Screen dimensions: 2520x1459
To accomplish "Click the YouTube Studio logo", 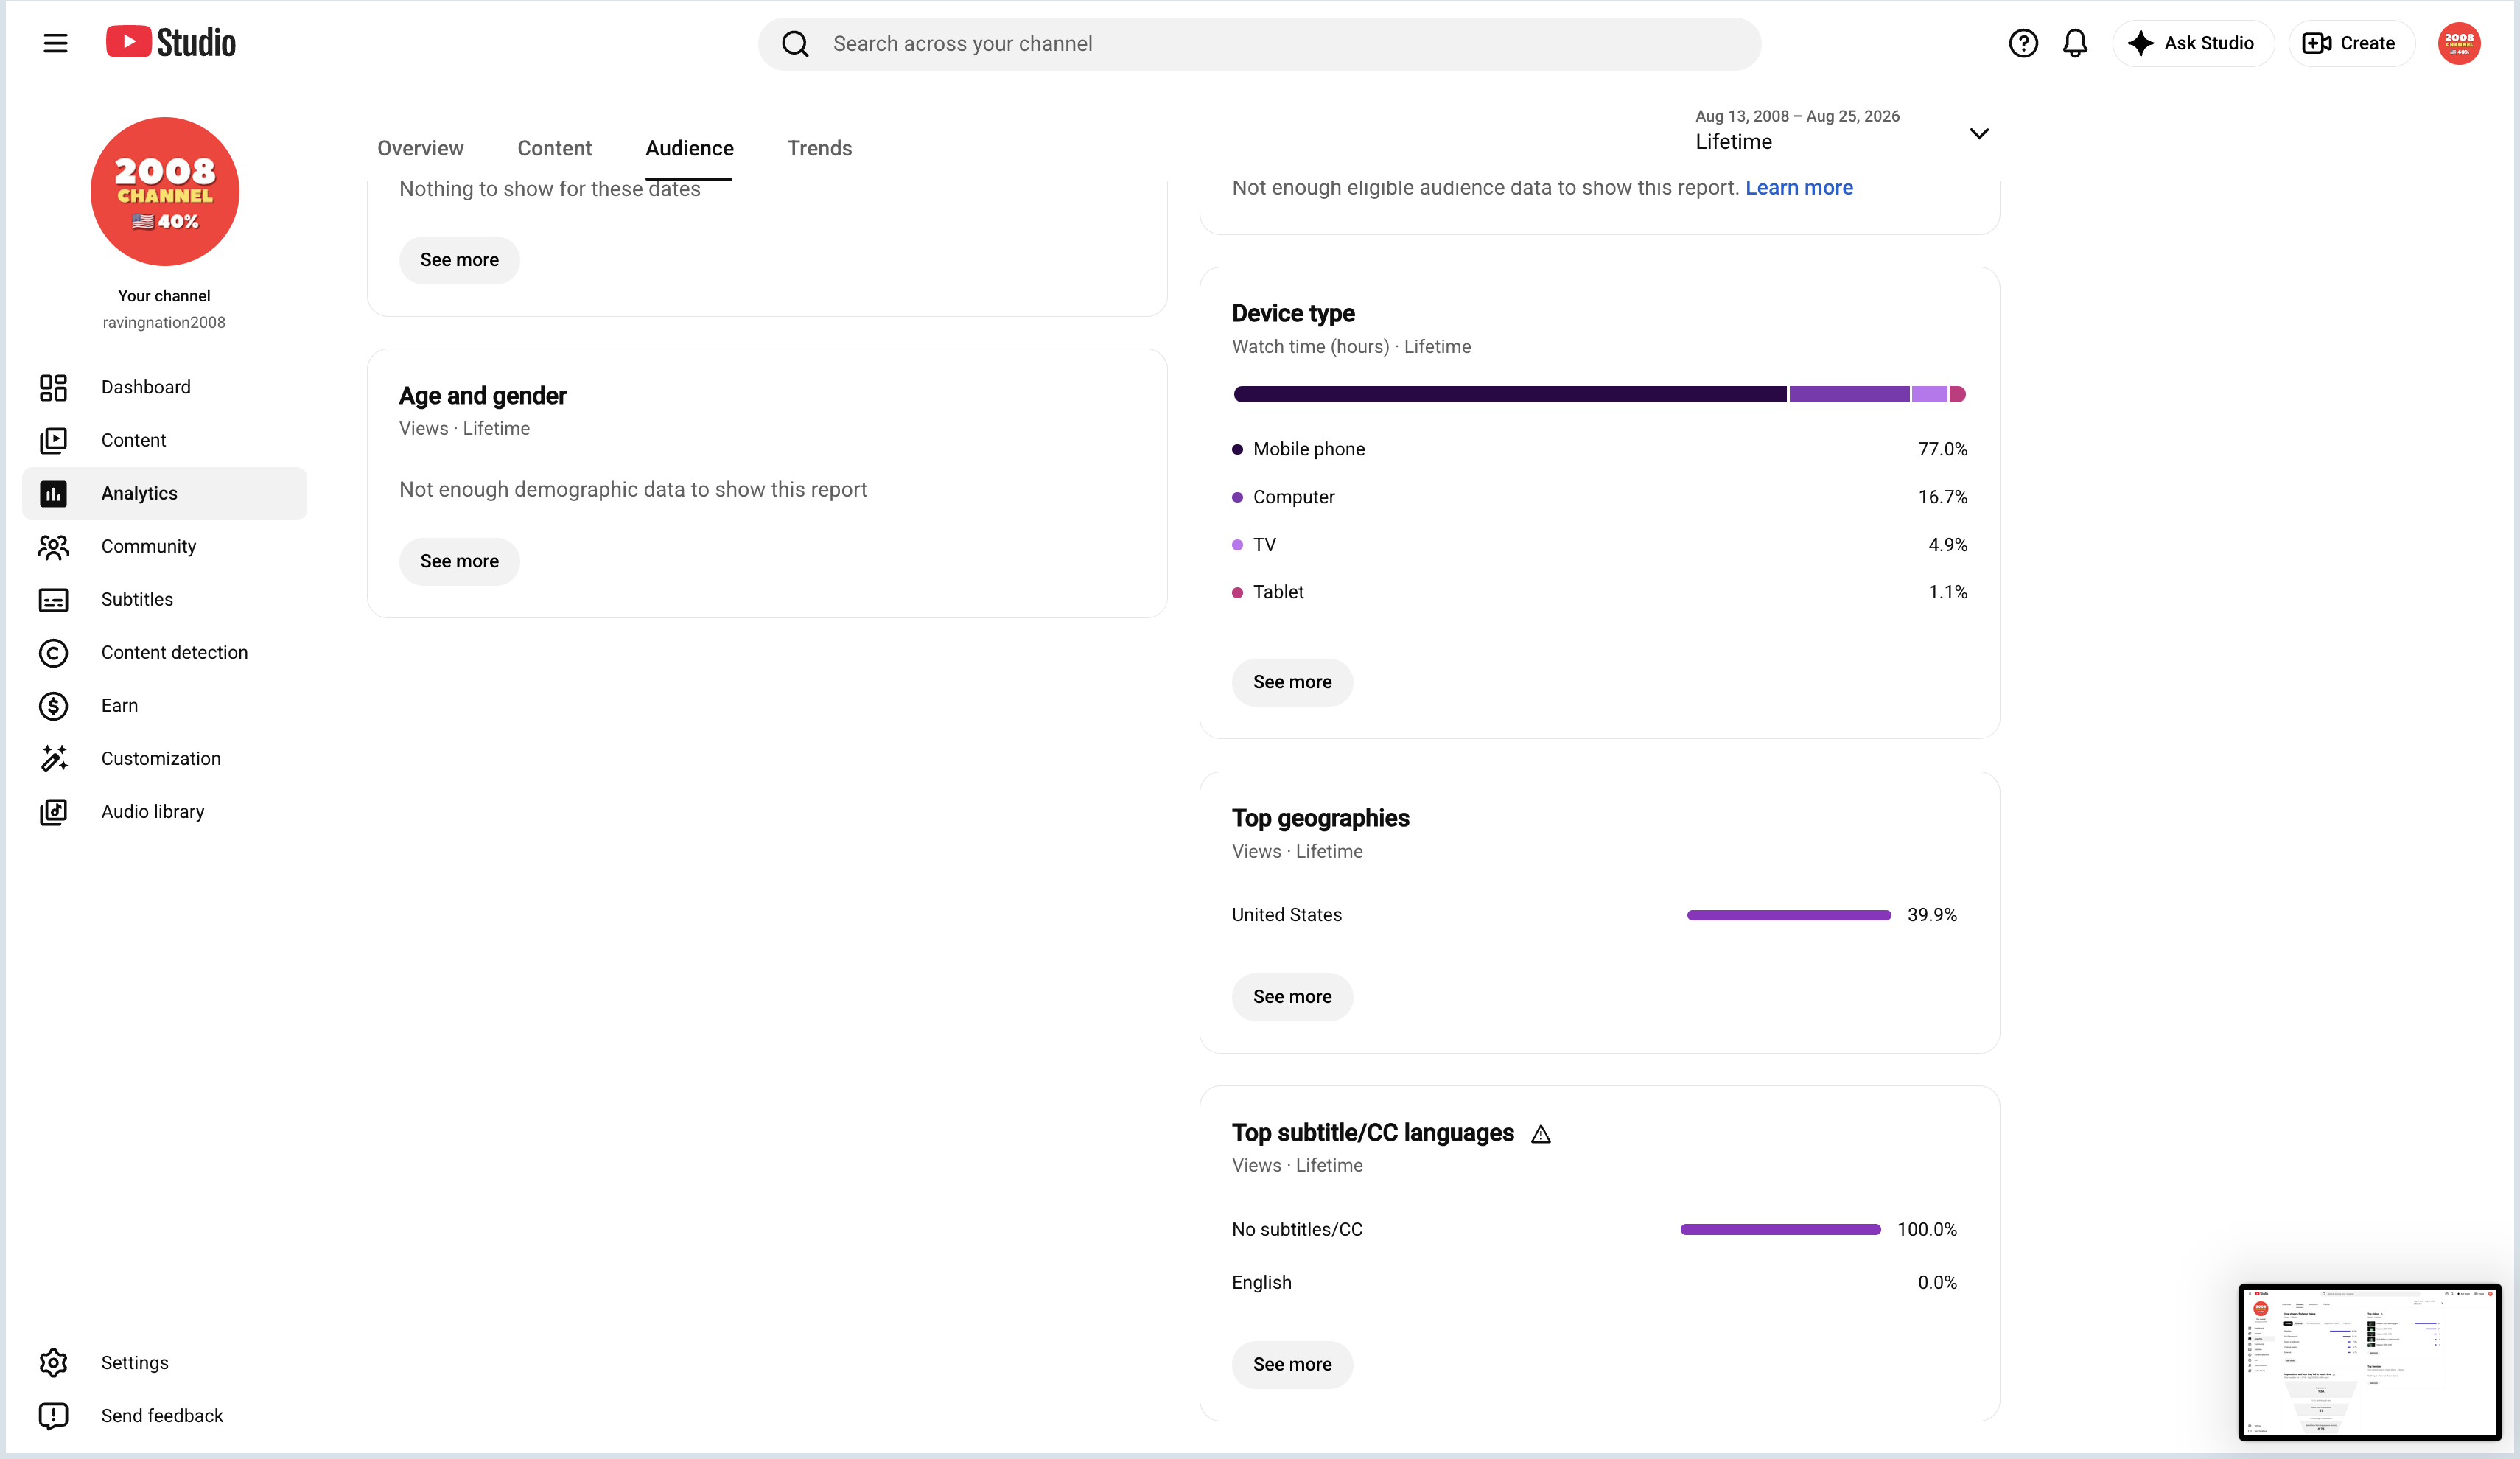I will click(x=171, y=42).
